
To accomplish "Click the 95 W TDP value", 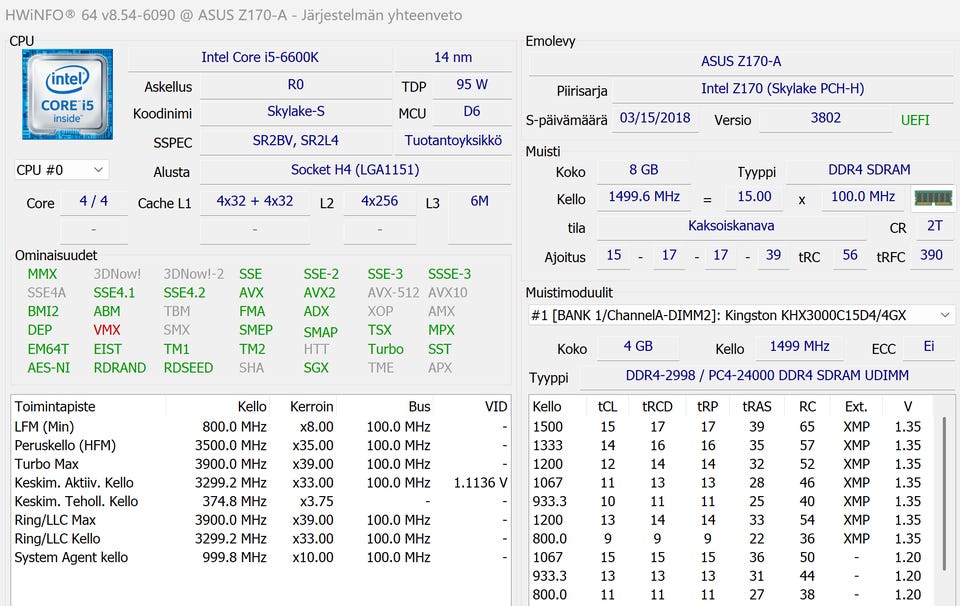I will point(472,84).
